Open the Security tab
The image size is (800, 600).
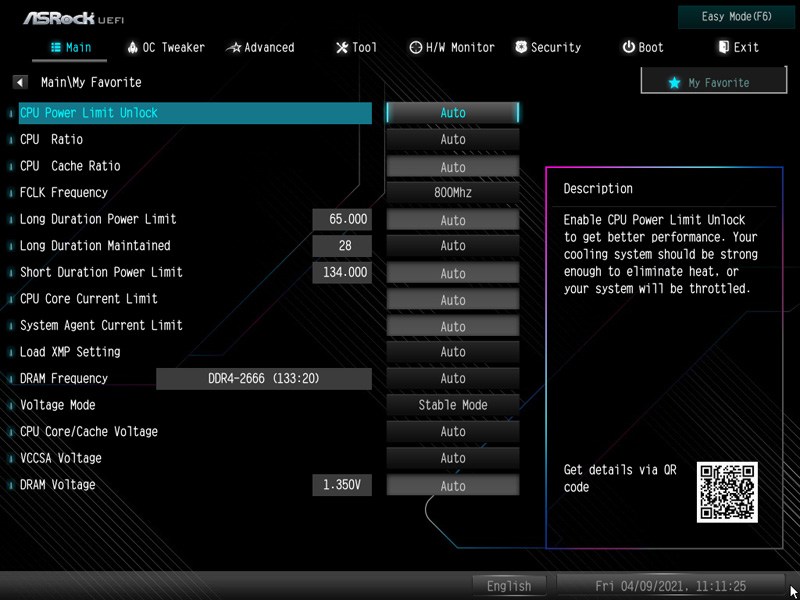coord(548,48)
